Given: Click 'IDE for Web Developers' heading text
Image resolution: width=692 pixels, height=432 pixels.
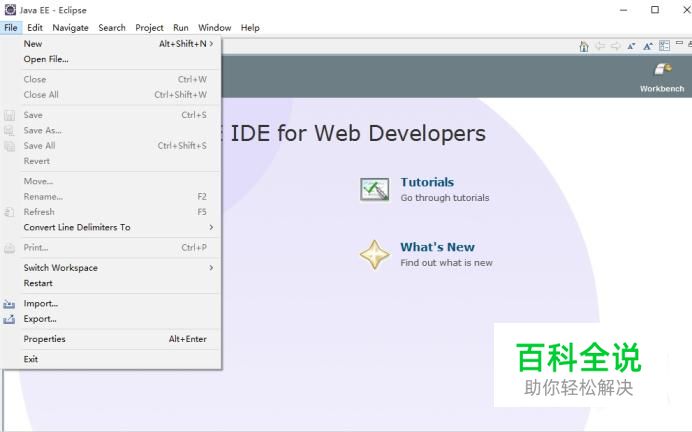Looking at the screenshot, I should [x=358, y=133].
